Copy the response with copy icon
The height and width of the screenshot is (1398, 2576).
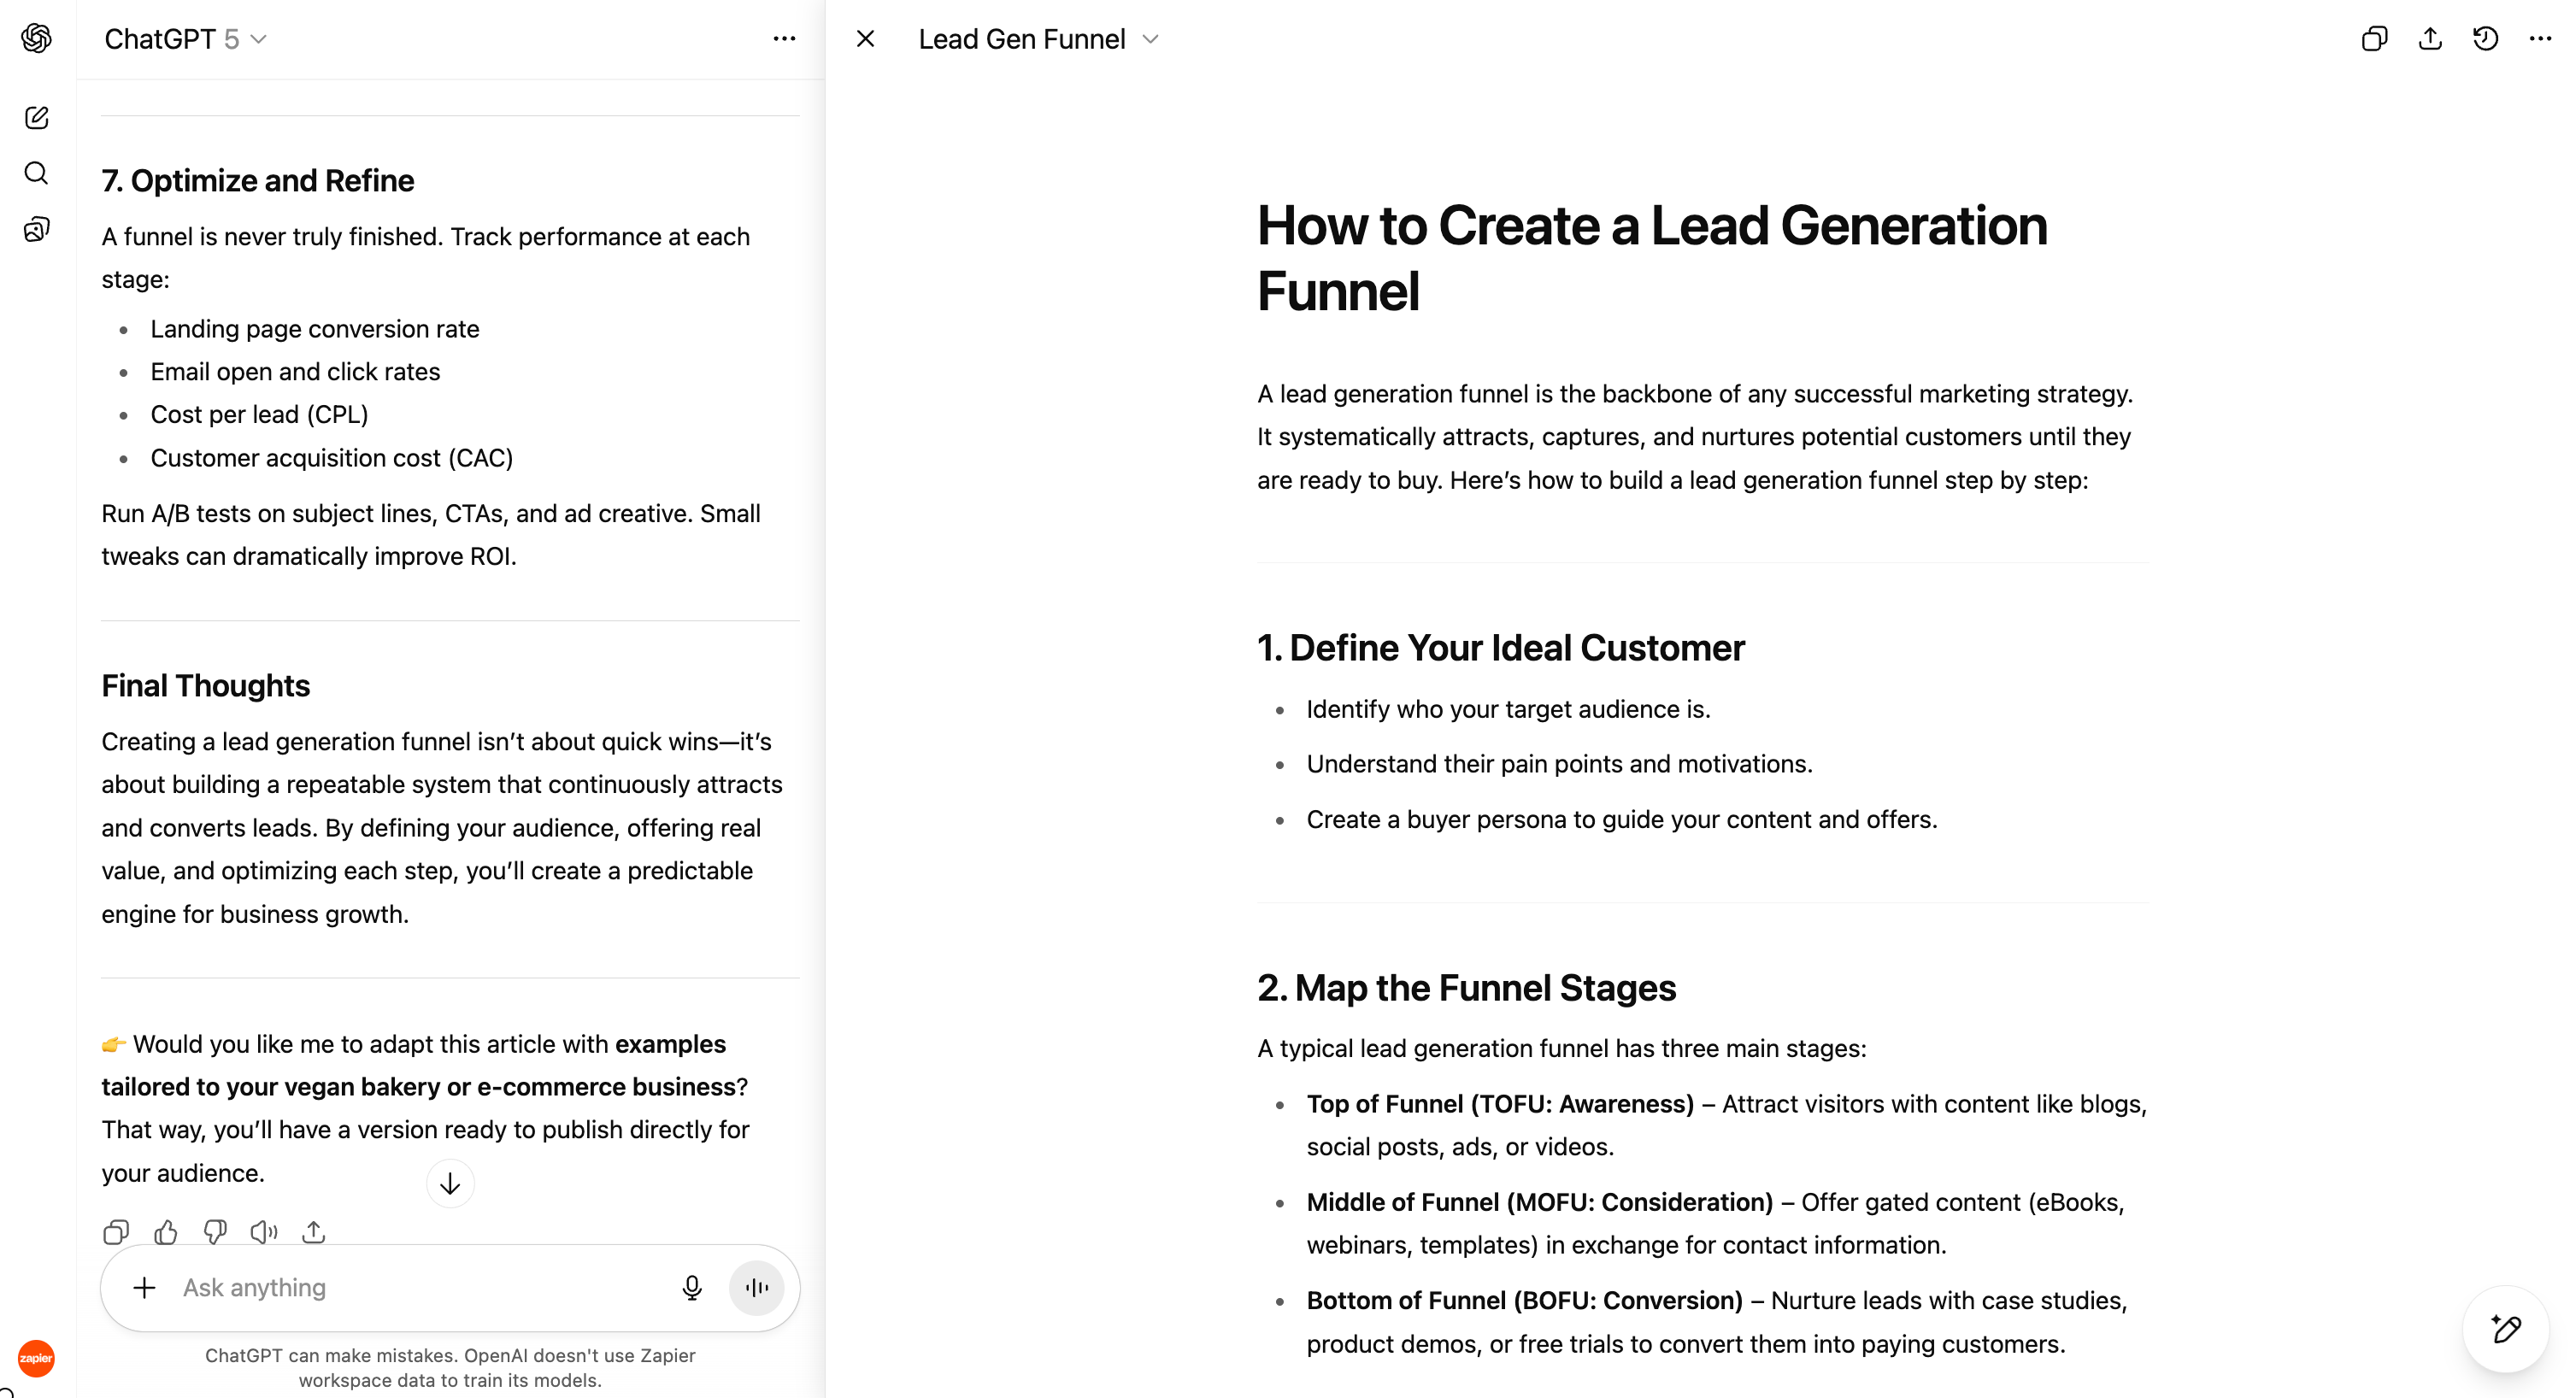tap(116, 1232)
